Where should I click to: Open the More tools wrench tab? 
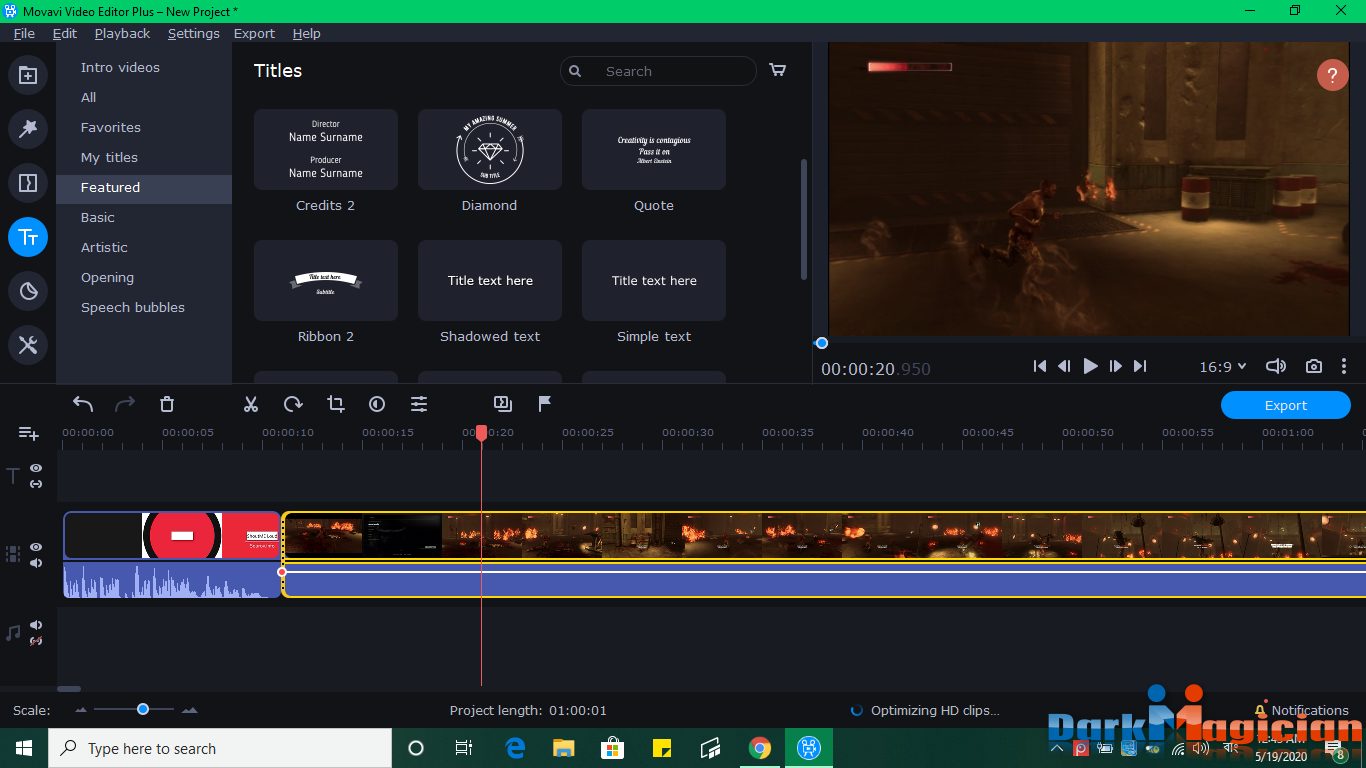coord(28,345)
